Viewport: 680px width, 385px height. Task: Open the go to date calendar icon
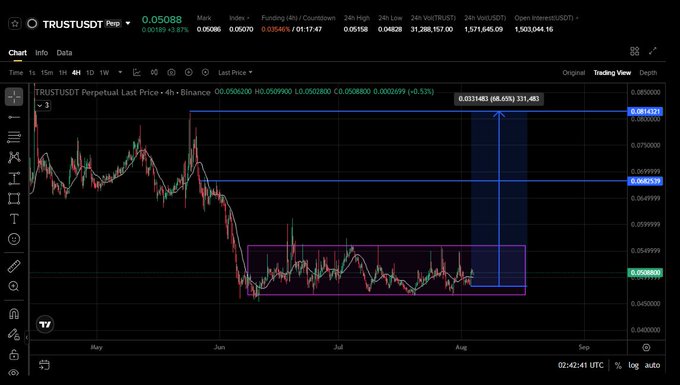pyautogui.click(x=44, y=365)
